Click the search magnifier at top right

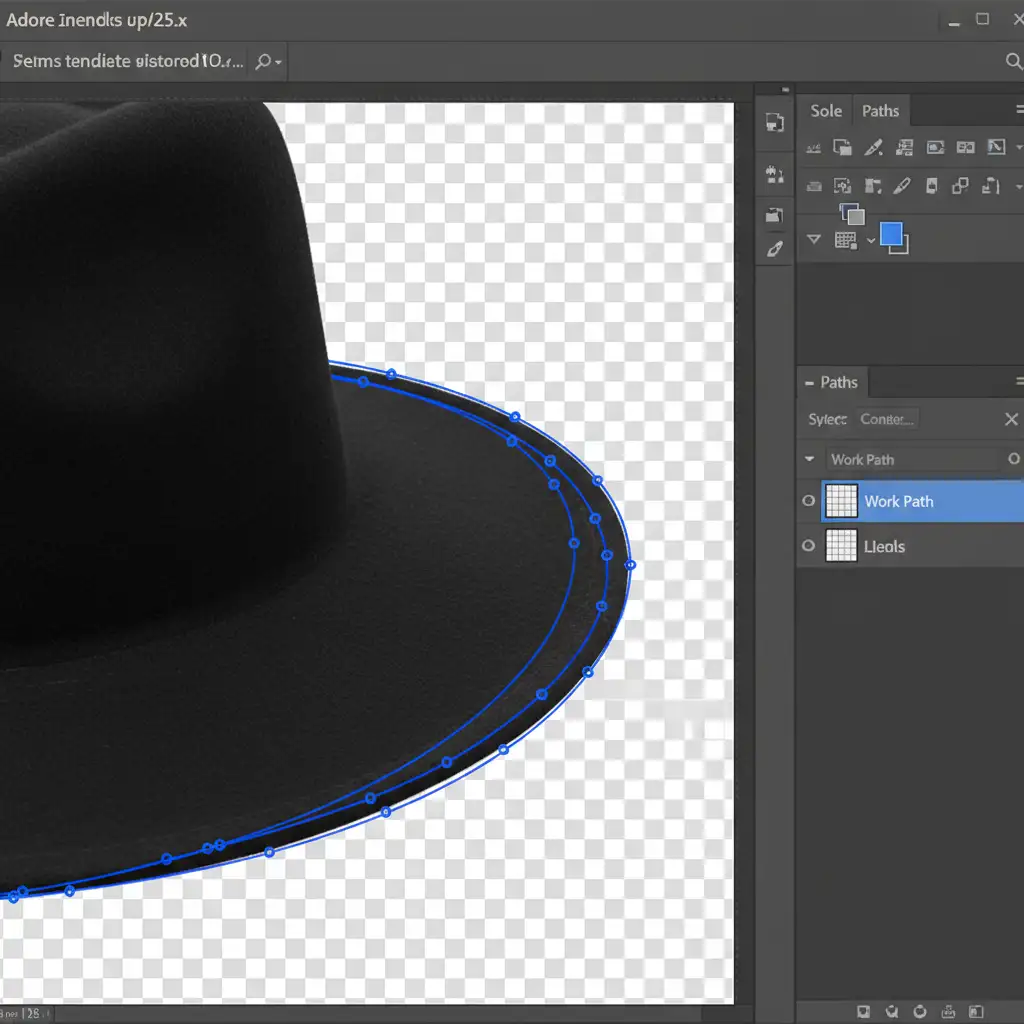1012,62
